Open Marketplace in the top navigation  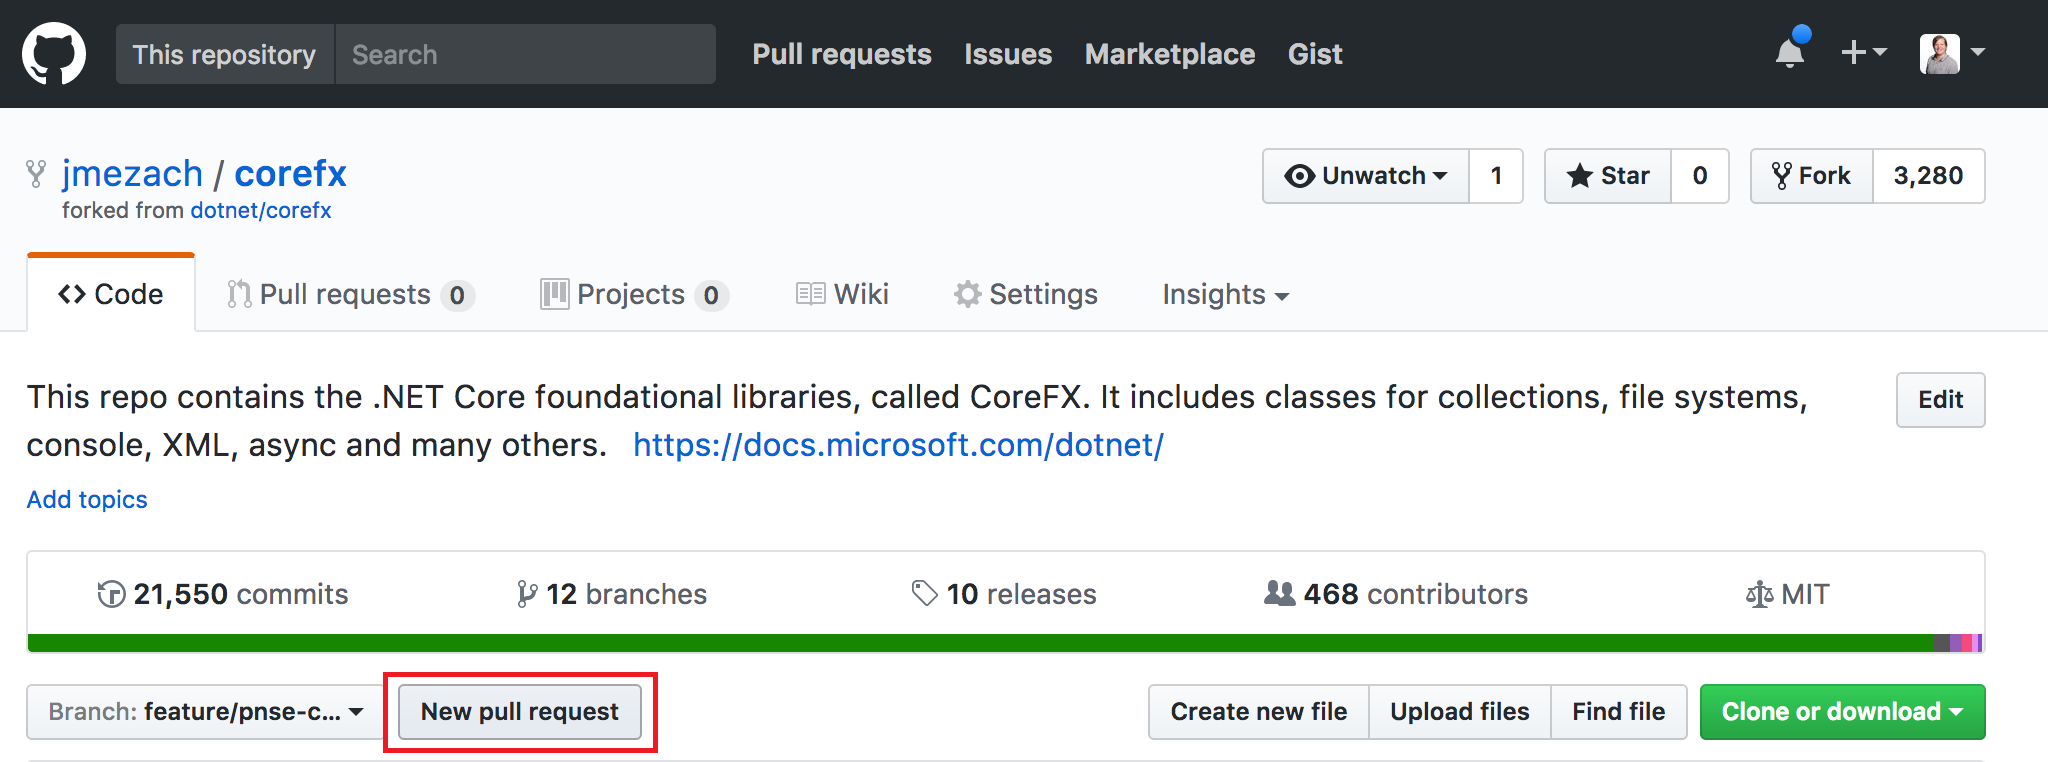(x=1170, y=54)
